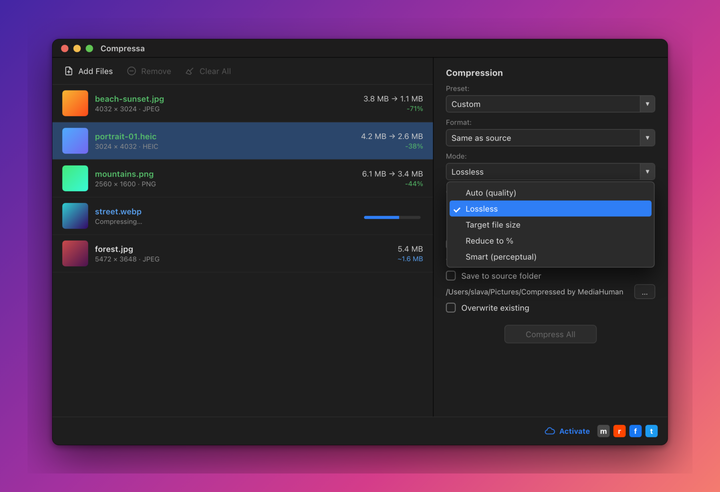Viewport: 720px width, 492px height.
Task: Click the '6.1 MB → 3.4 MB' size text
Action: tap(392, 174)
